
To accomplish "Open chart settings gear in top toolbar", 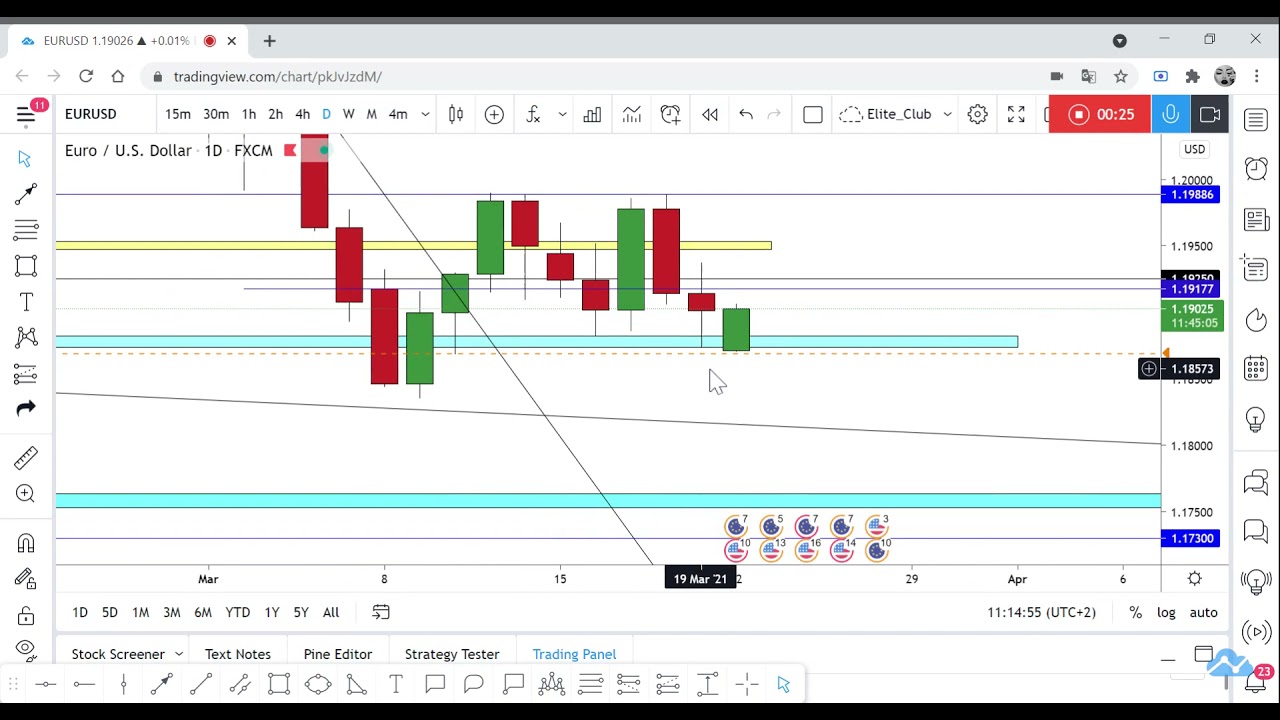I will [978, 114].
